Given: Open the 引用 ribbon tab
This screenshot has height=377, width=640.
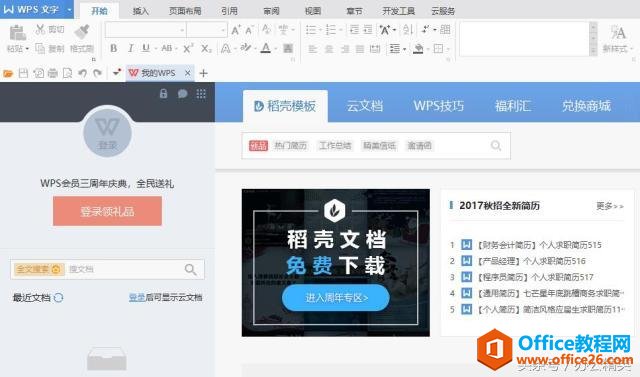Looking at the screenshot, I should 229,11.
